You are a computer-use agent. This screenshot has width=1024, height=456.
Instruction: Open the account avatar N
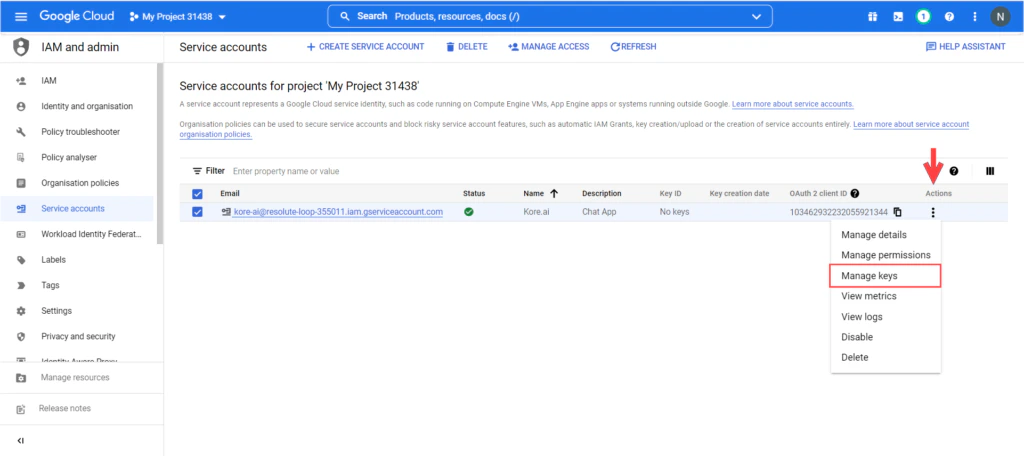[1000, 17]
